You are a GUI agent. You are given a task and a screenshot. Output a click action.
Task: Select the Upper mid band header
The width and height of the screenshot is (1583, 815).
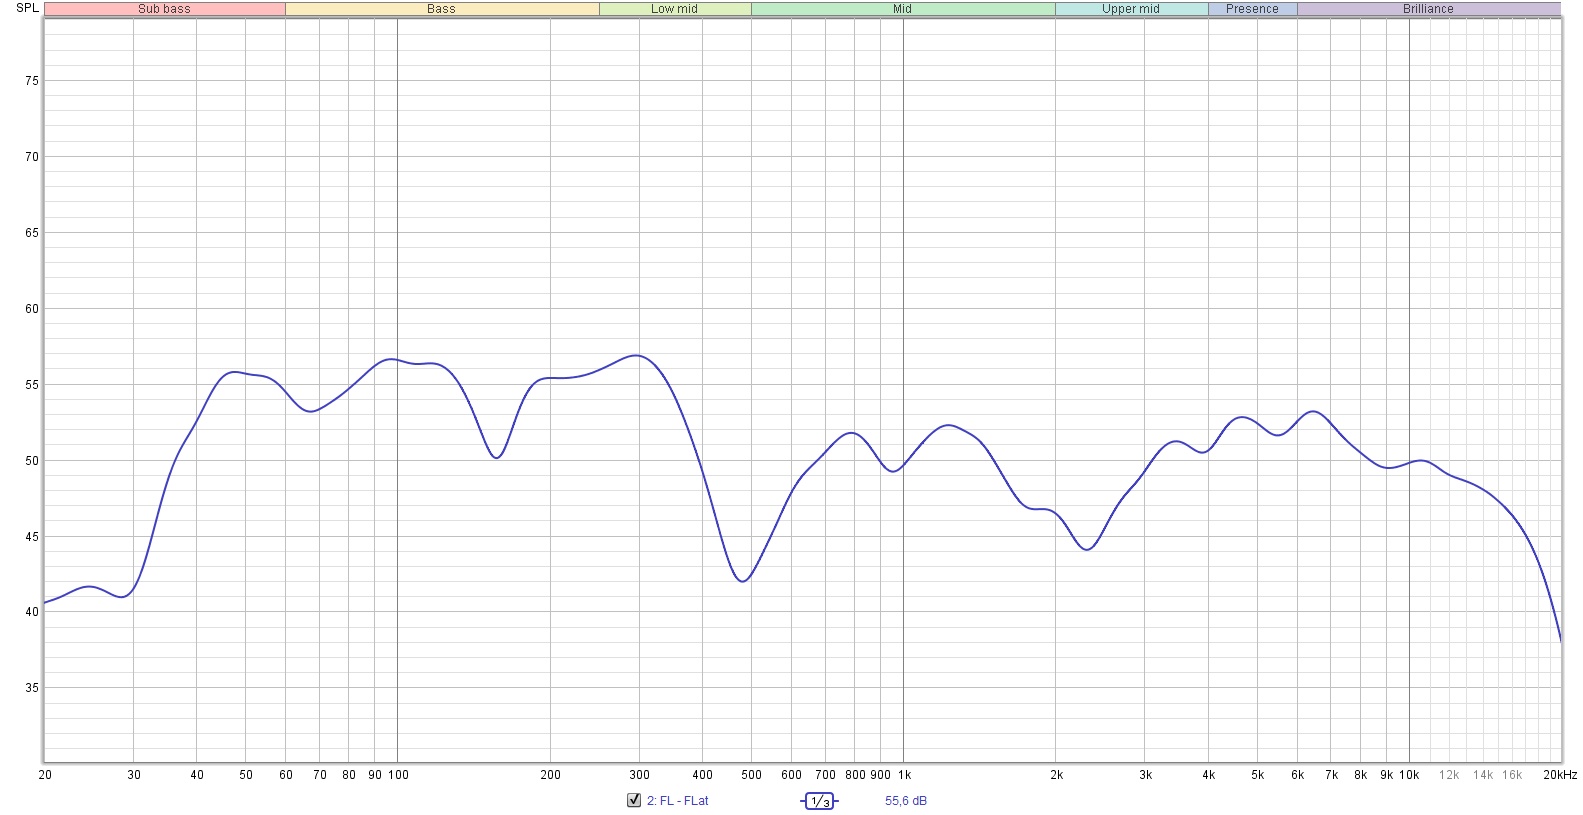1131,9
